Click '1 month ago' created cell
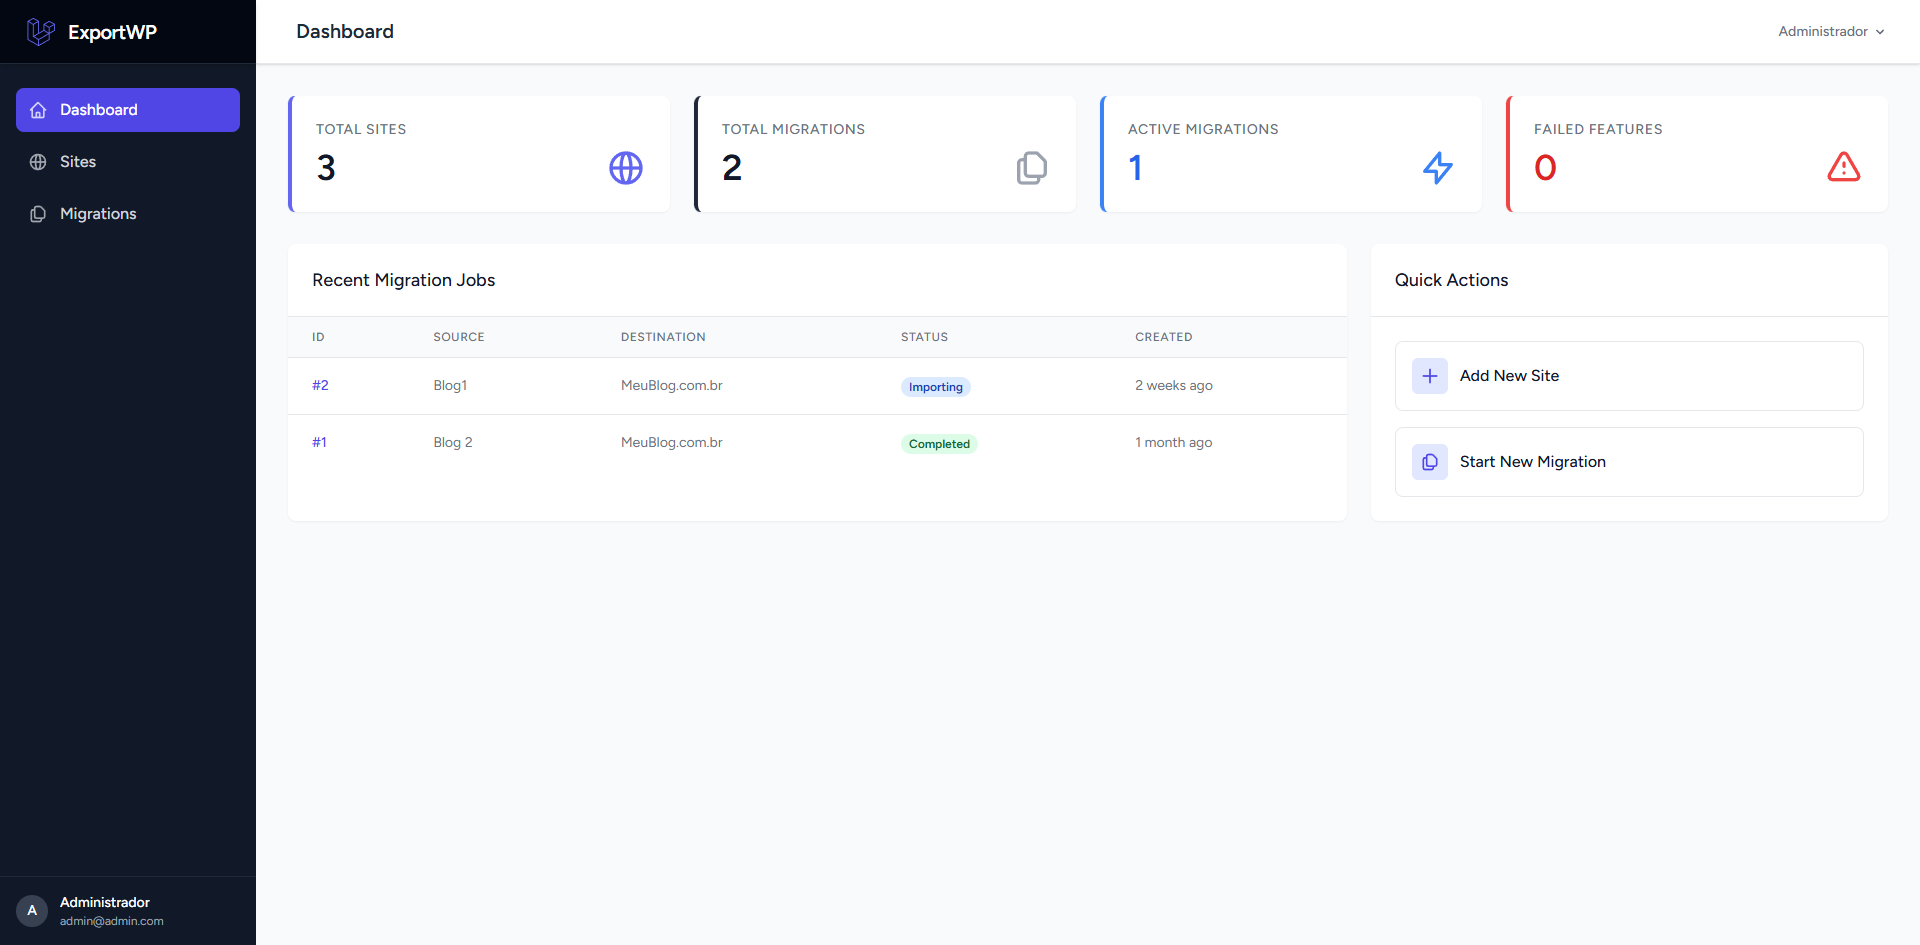The width and height of the screenshot is (1920, 945). click(1174, 443)
